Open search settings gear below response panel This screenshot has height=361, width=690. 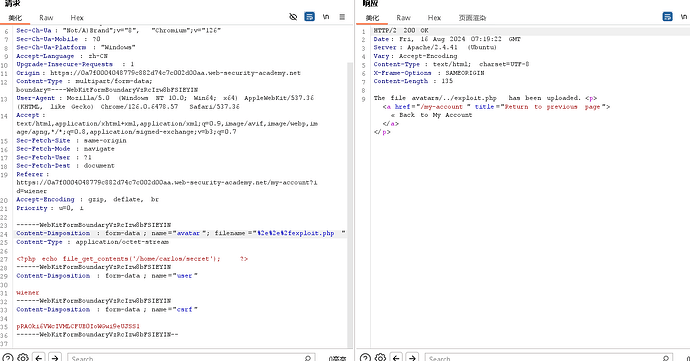[x=381, y=357]
